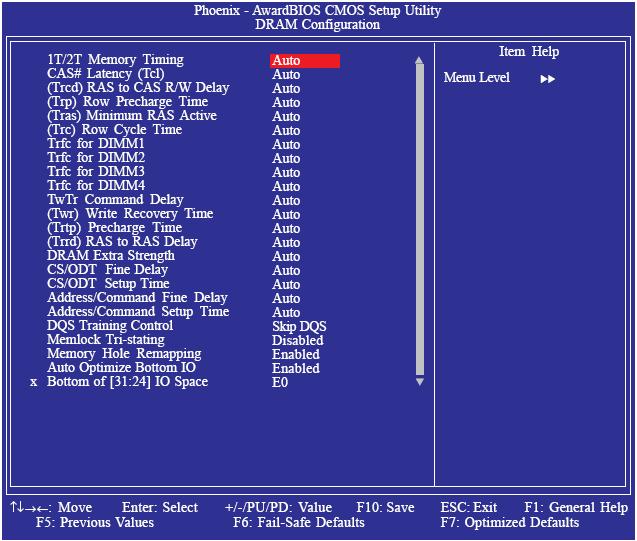Screen dimensions: 637x541
Task: Select Trfc for DIMM3
Action: point(96,171)
